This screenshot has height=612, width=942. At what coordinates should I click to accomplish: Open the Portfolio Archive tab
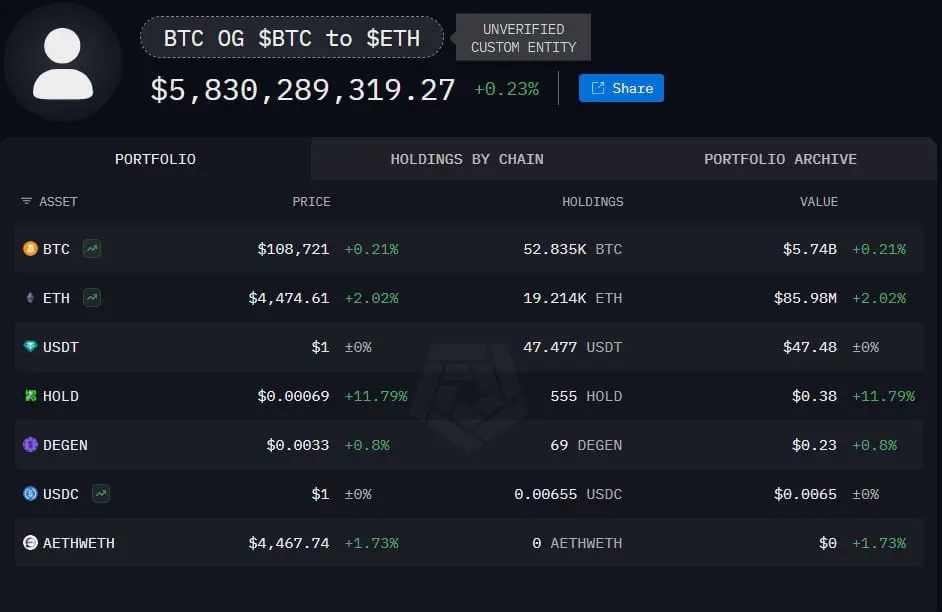pos(780,159)
